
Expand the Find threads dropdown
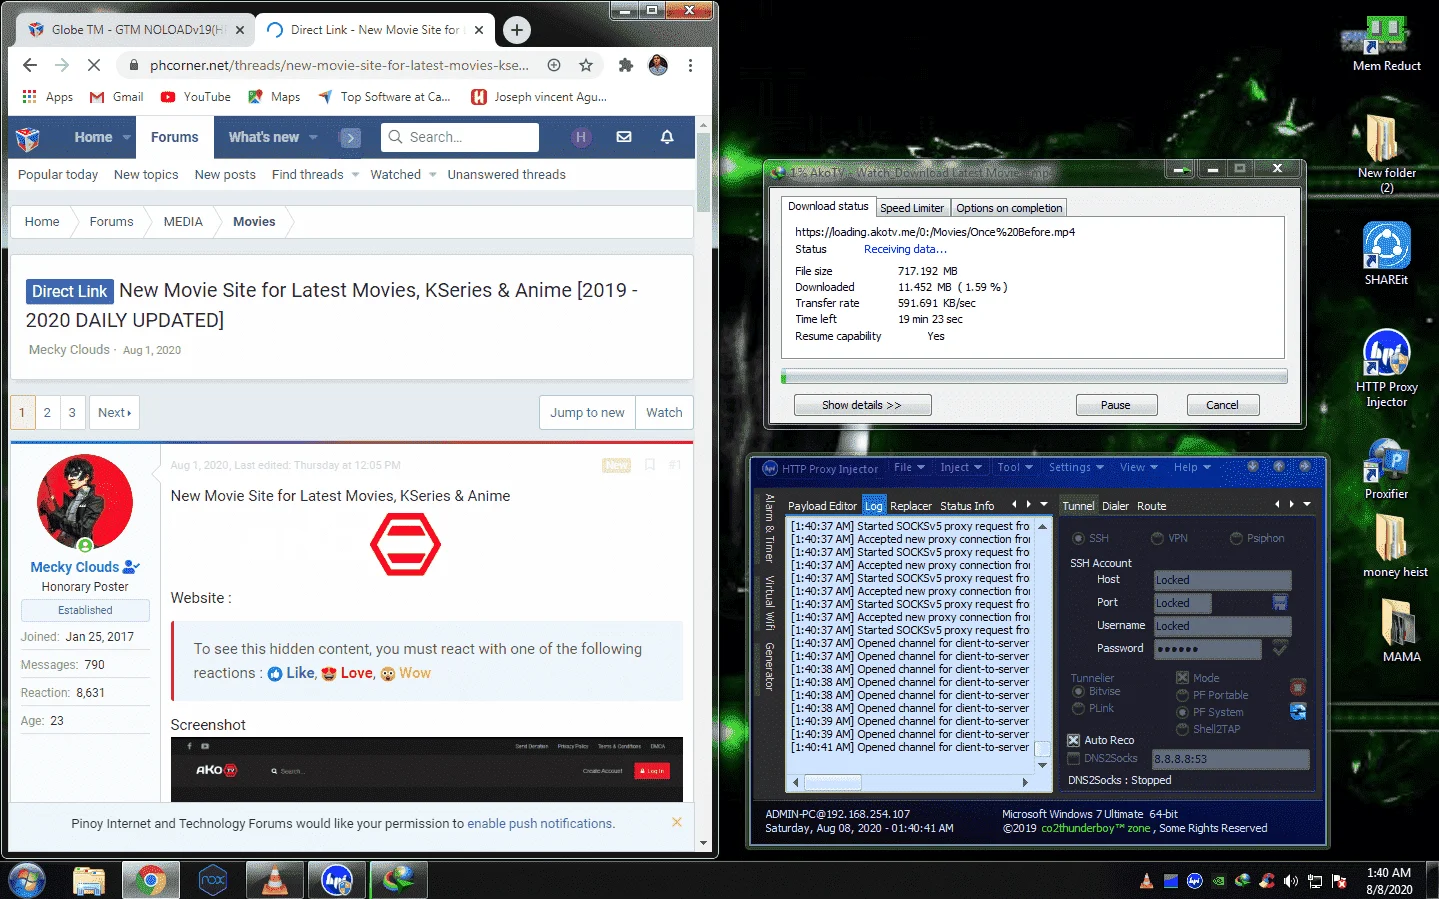(355, 174)
